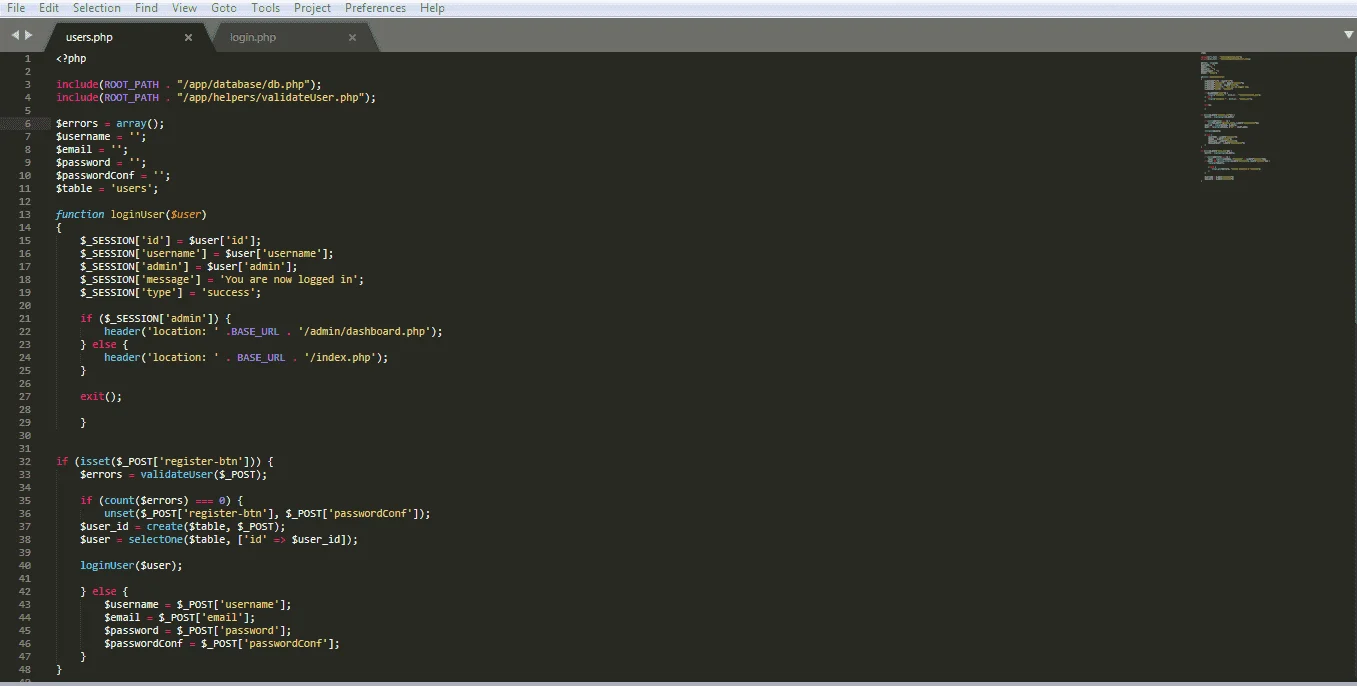Click the $password = $_POST['password'] line
This screenshot has width=1357, height=686.
tap(197, 631)
